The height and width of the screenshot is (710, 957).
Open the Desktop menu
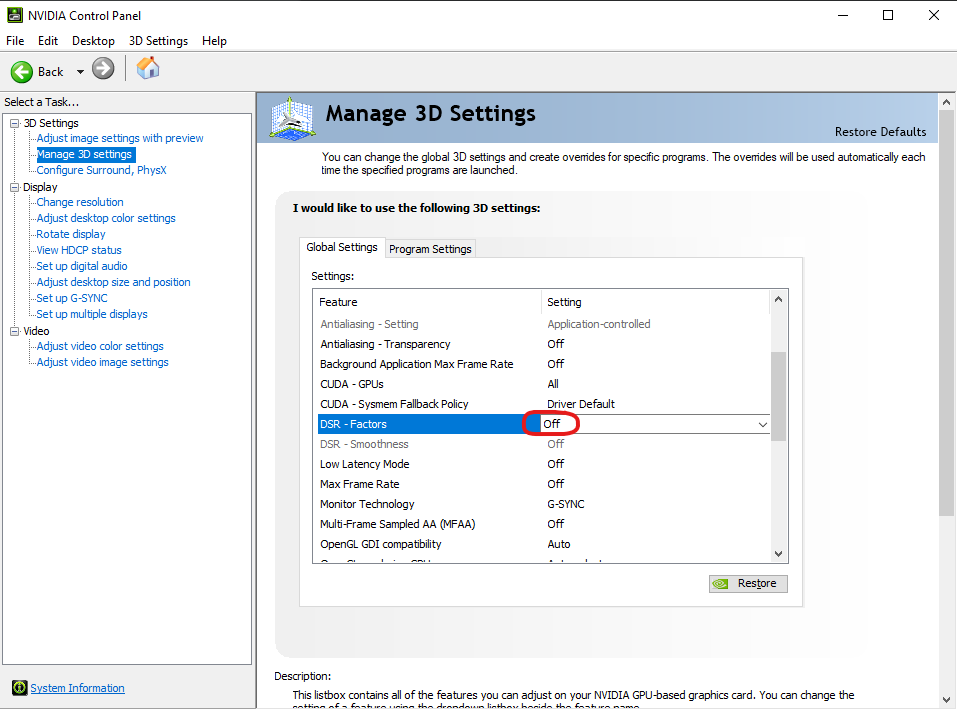coord(93,41)
